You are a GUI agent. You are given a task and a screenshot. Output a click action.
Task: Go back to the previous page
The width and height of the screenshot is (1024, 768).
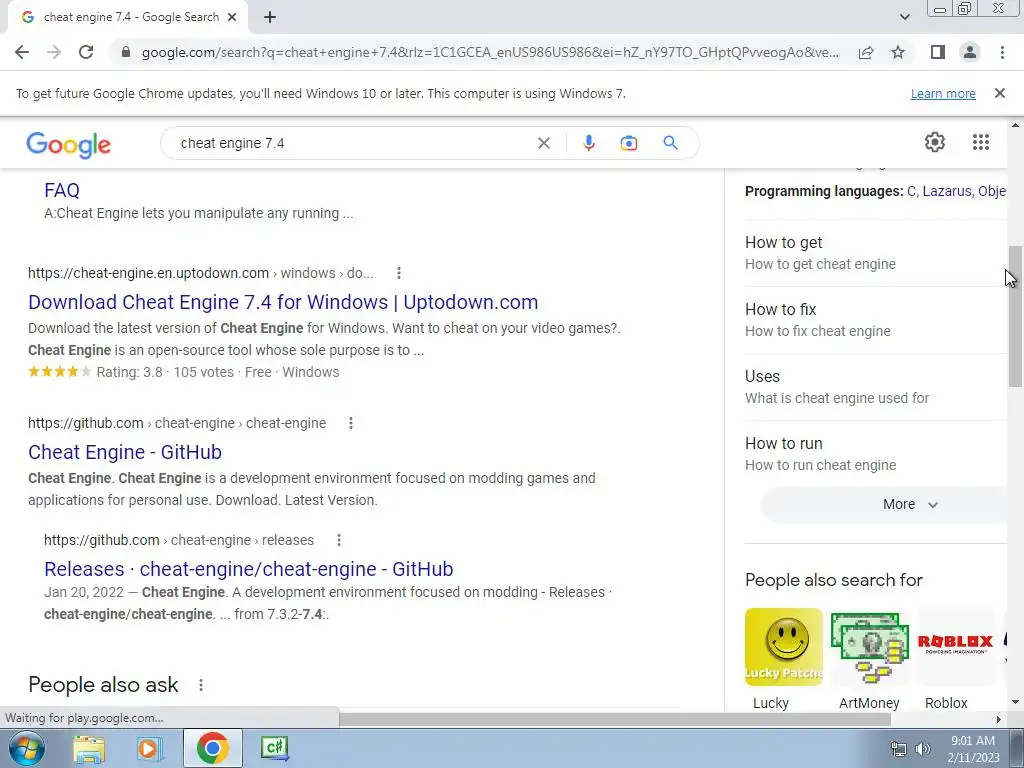(x=22, y=52)
